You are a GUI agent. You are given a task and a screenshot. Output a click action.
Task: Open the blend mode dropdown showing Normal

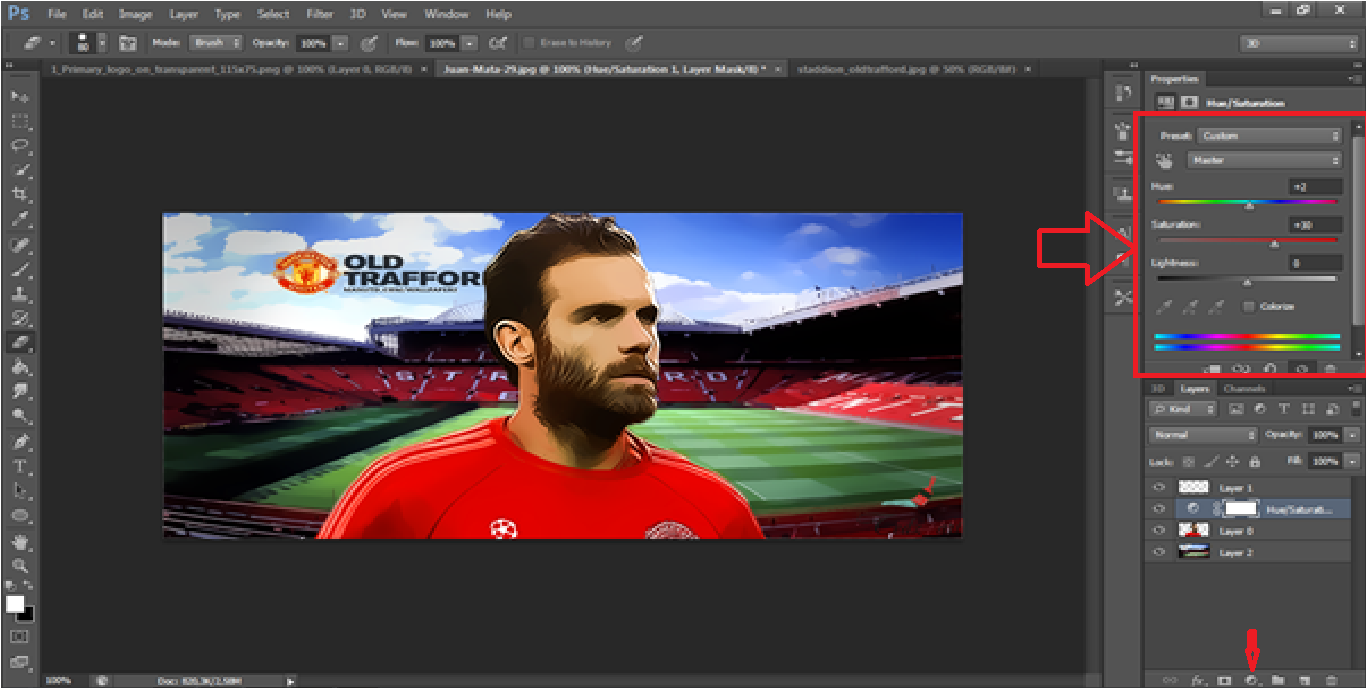tap(1203, 436)
